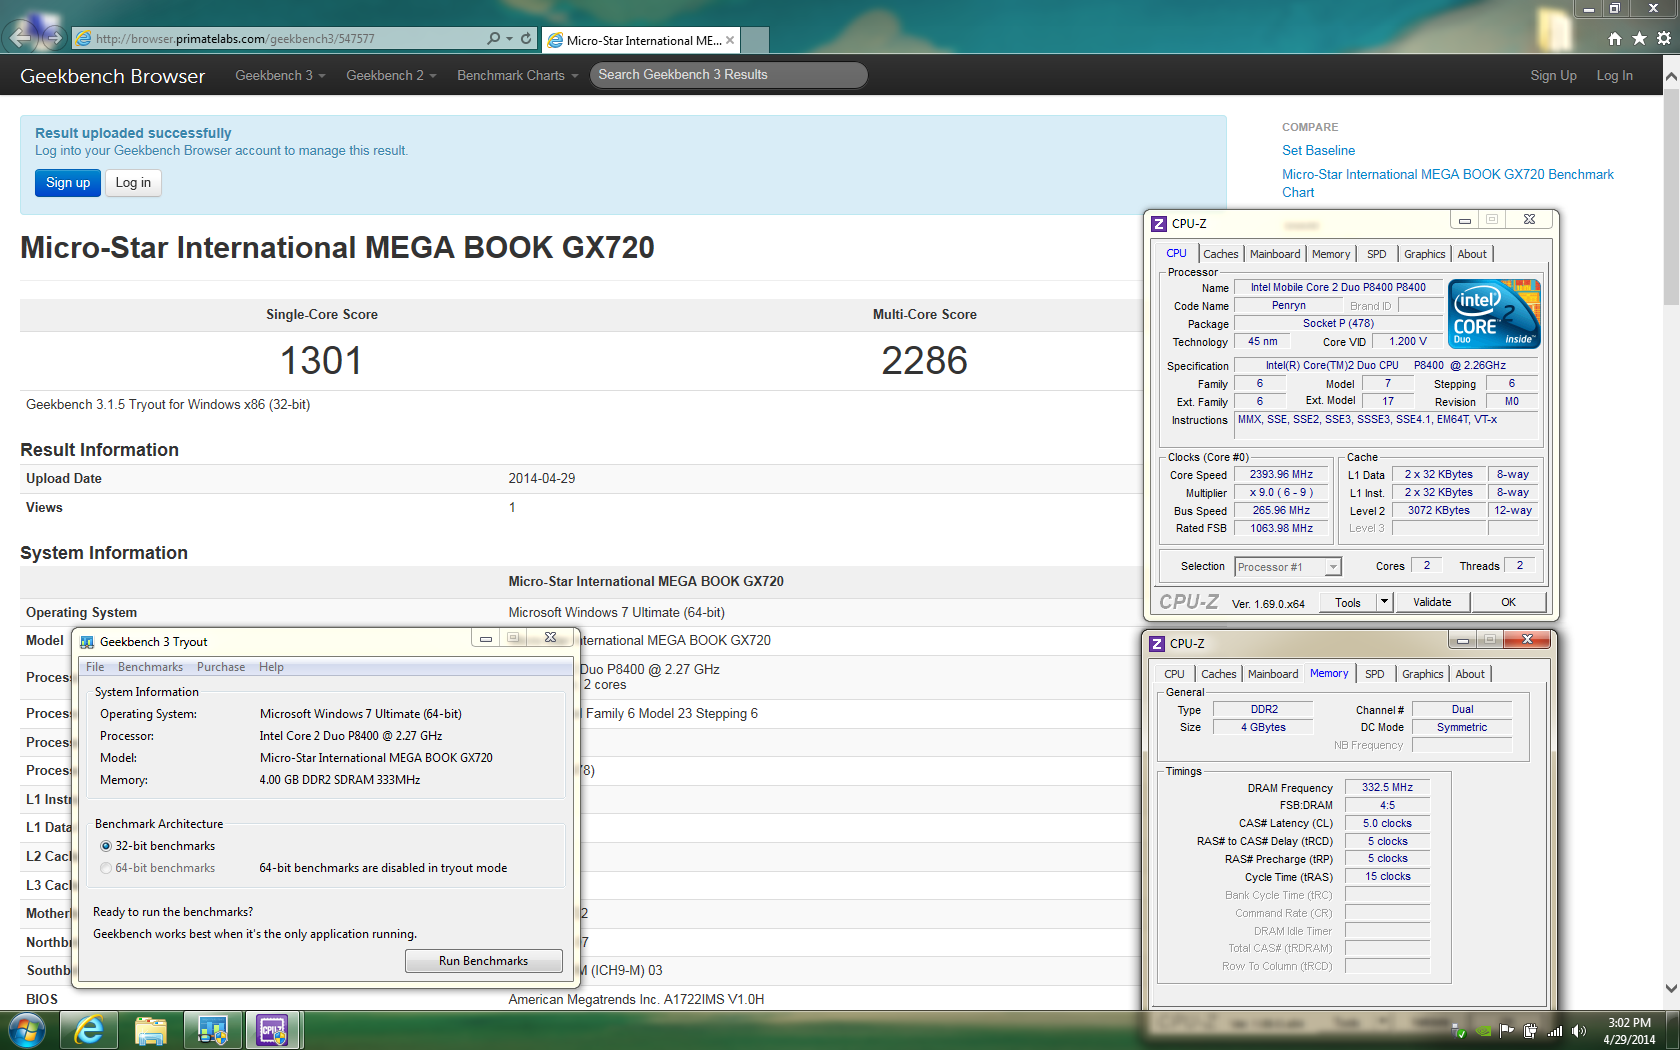Switch to About tab in upper CPU-Z
Viewport: 1680px width, 1050px height.
1472,254
